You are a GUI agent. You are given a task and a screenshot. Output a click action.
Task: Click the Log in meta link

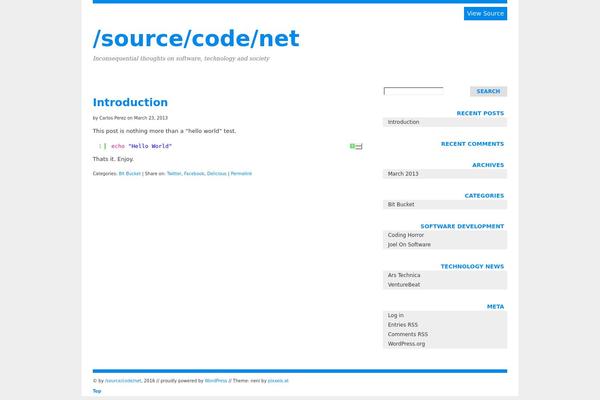click(396, 315)
